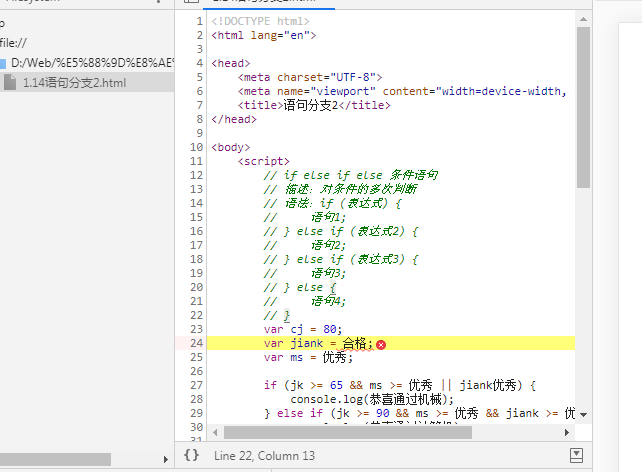
Task: Click the <!DOCTYPE html> line
Action: 260,21
